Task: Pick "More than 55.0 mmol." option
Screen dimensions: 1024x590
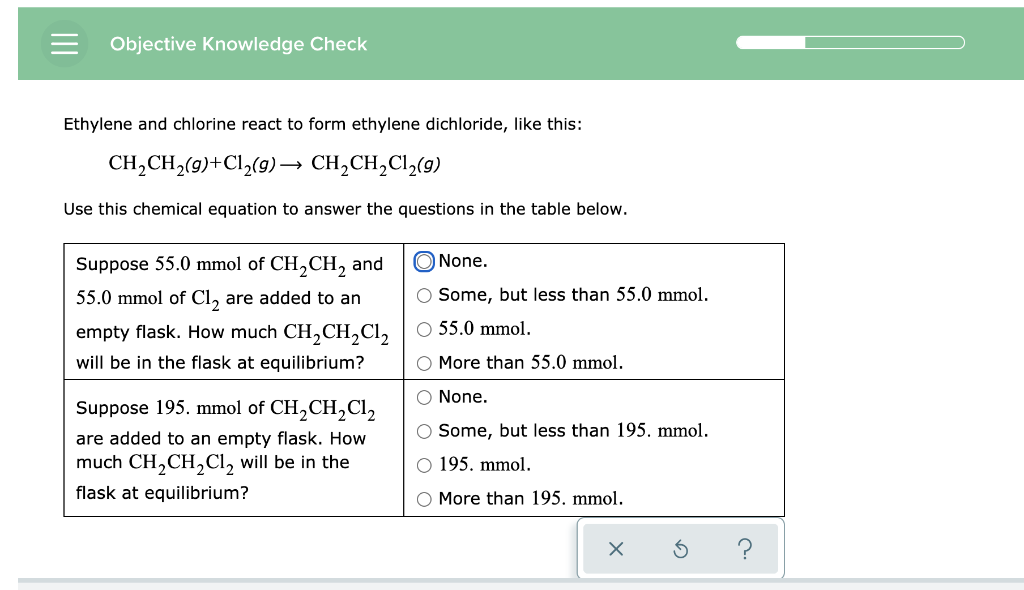Action: click(423, 362)
